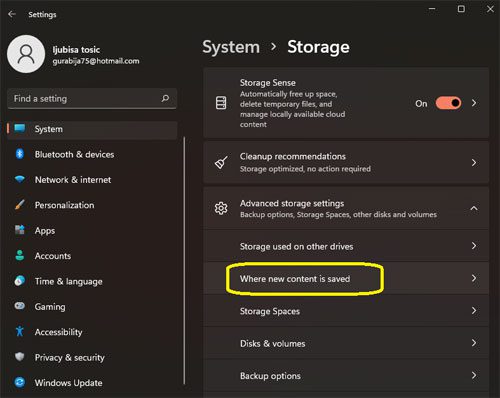The height and width of the screenshot is (398, 500).
Task: Click the Privacy & security shield icon
Action: pos(20,357)
